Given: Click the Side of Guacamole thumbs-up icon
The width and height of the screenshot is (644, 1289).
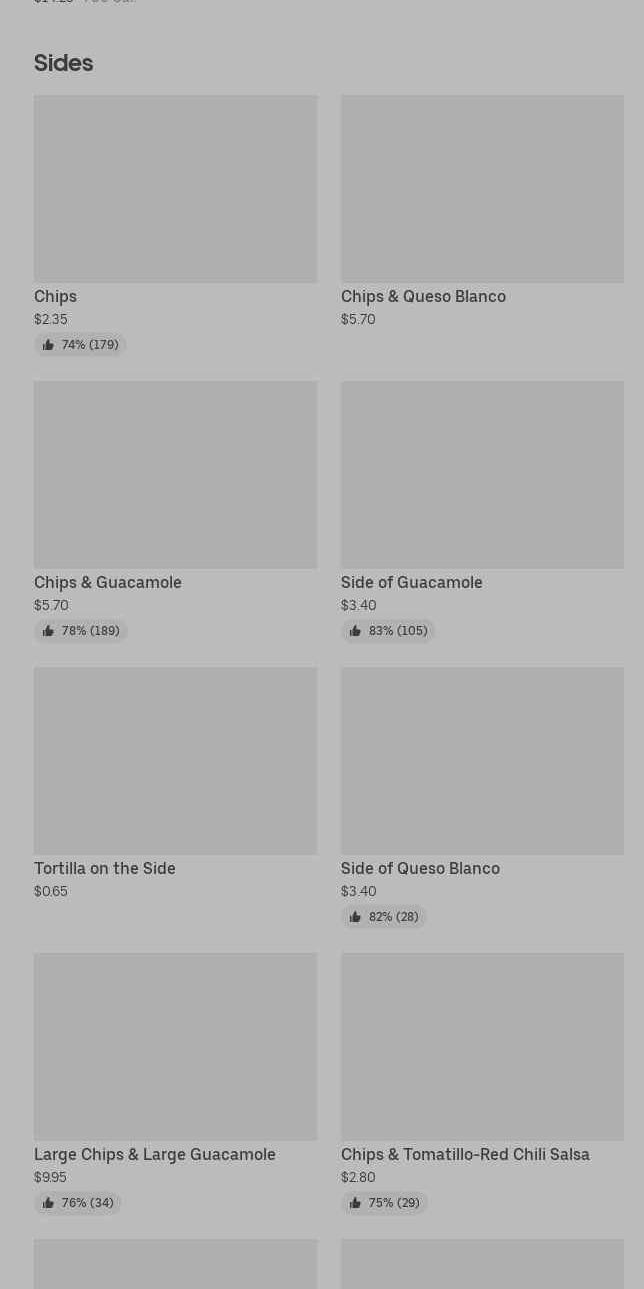Looking at the screenshot, I should [355, 631].
